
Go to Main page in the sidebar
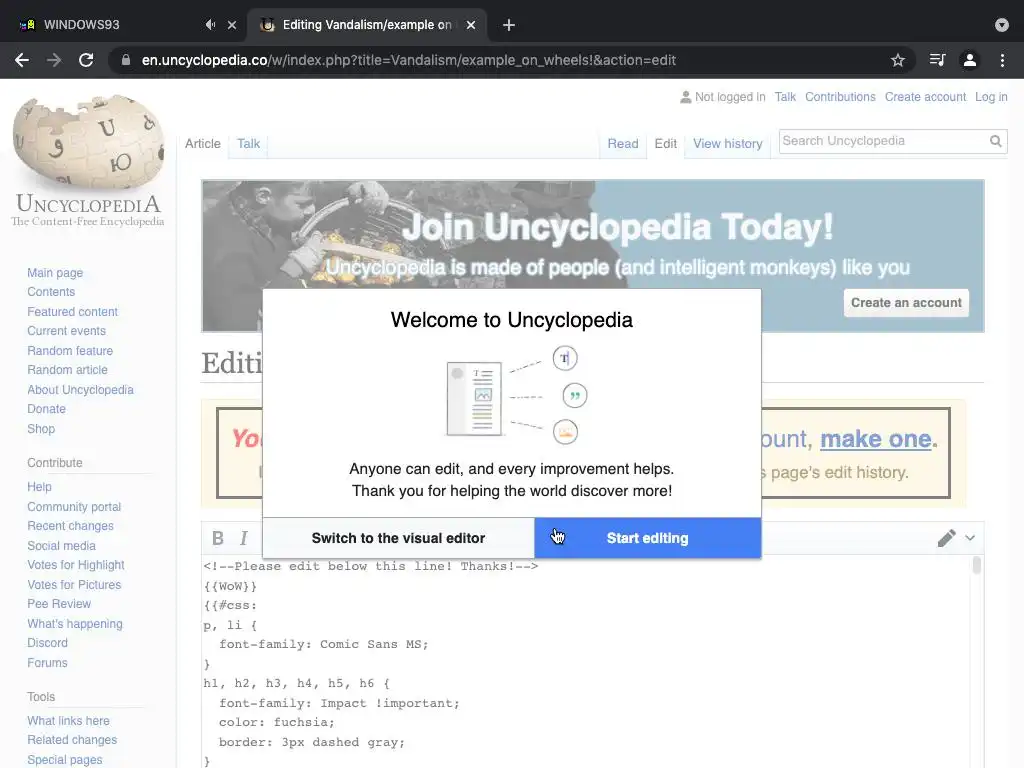55,273
